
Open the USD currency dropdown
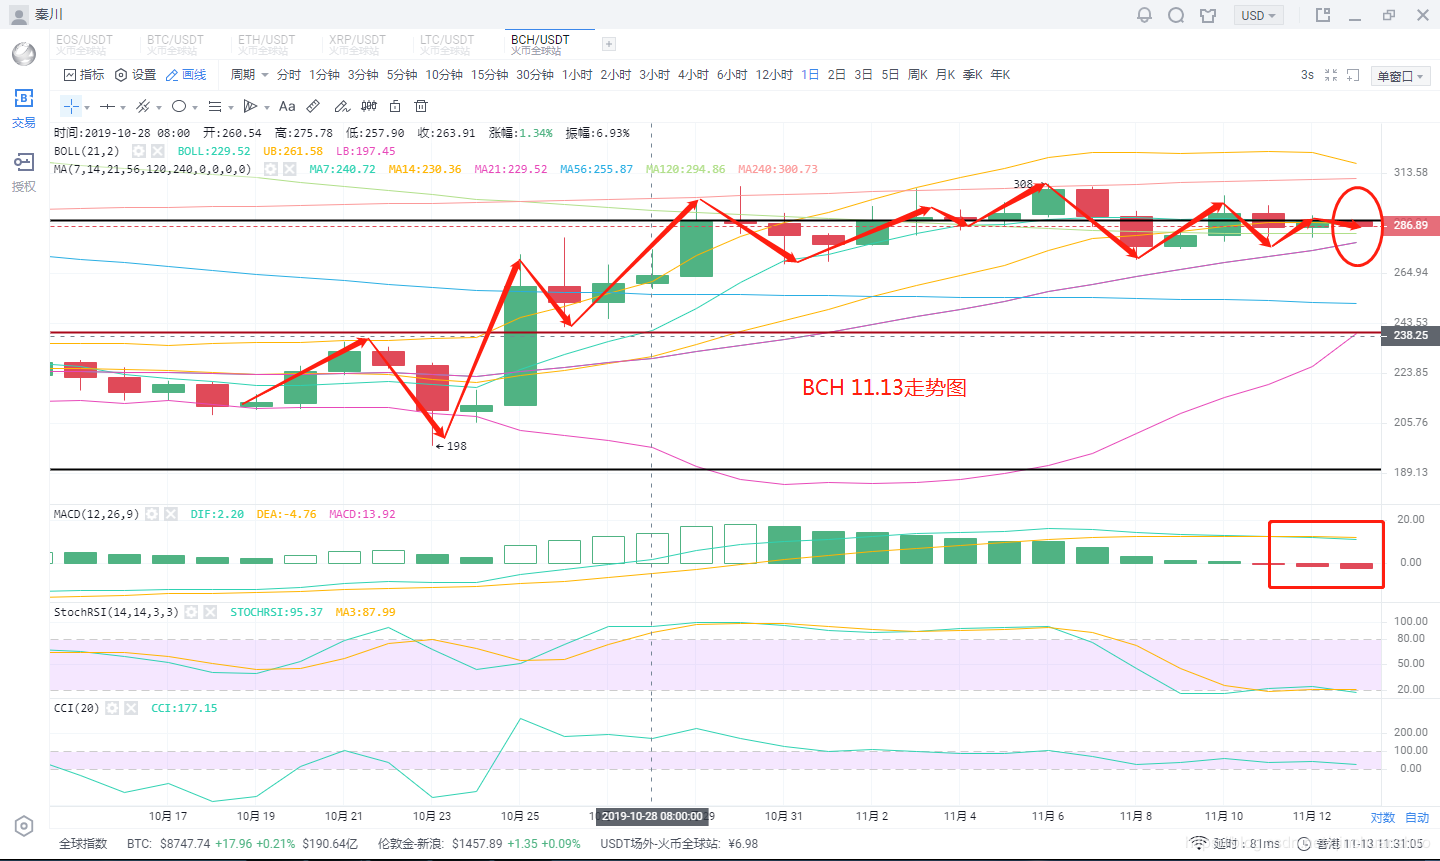(1258, 15)
